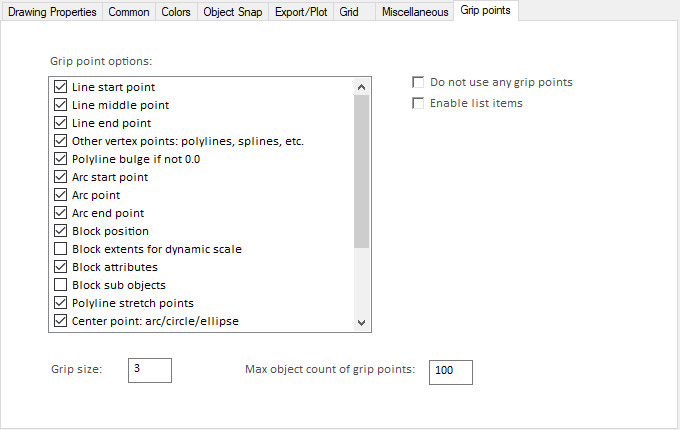Open the Common tab
Viewport: 680px width, 430px height.
pos(127,12)
